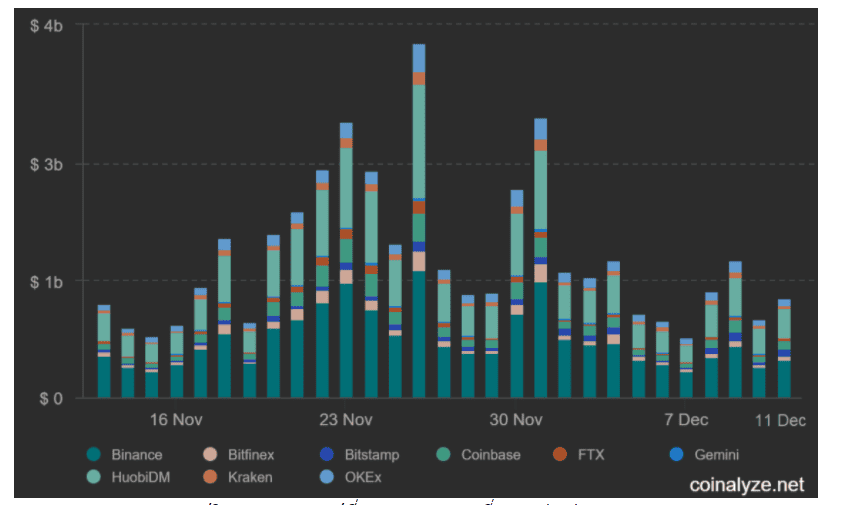The height and width of the screenshot is (505, 843).
Task: Click the FTX legend color dot
Action: coord(560,454)
